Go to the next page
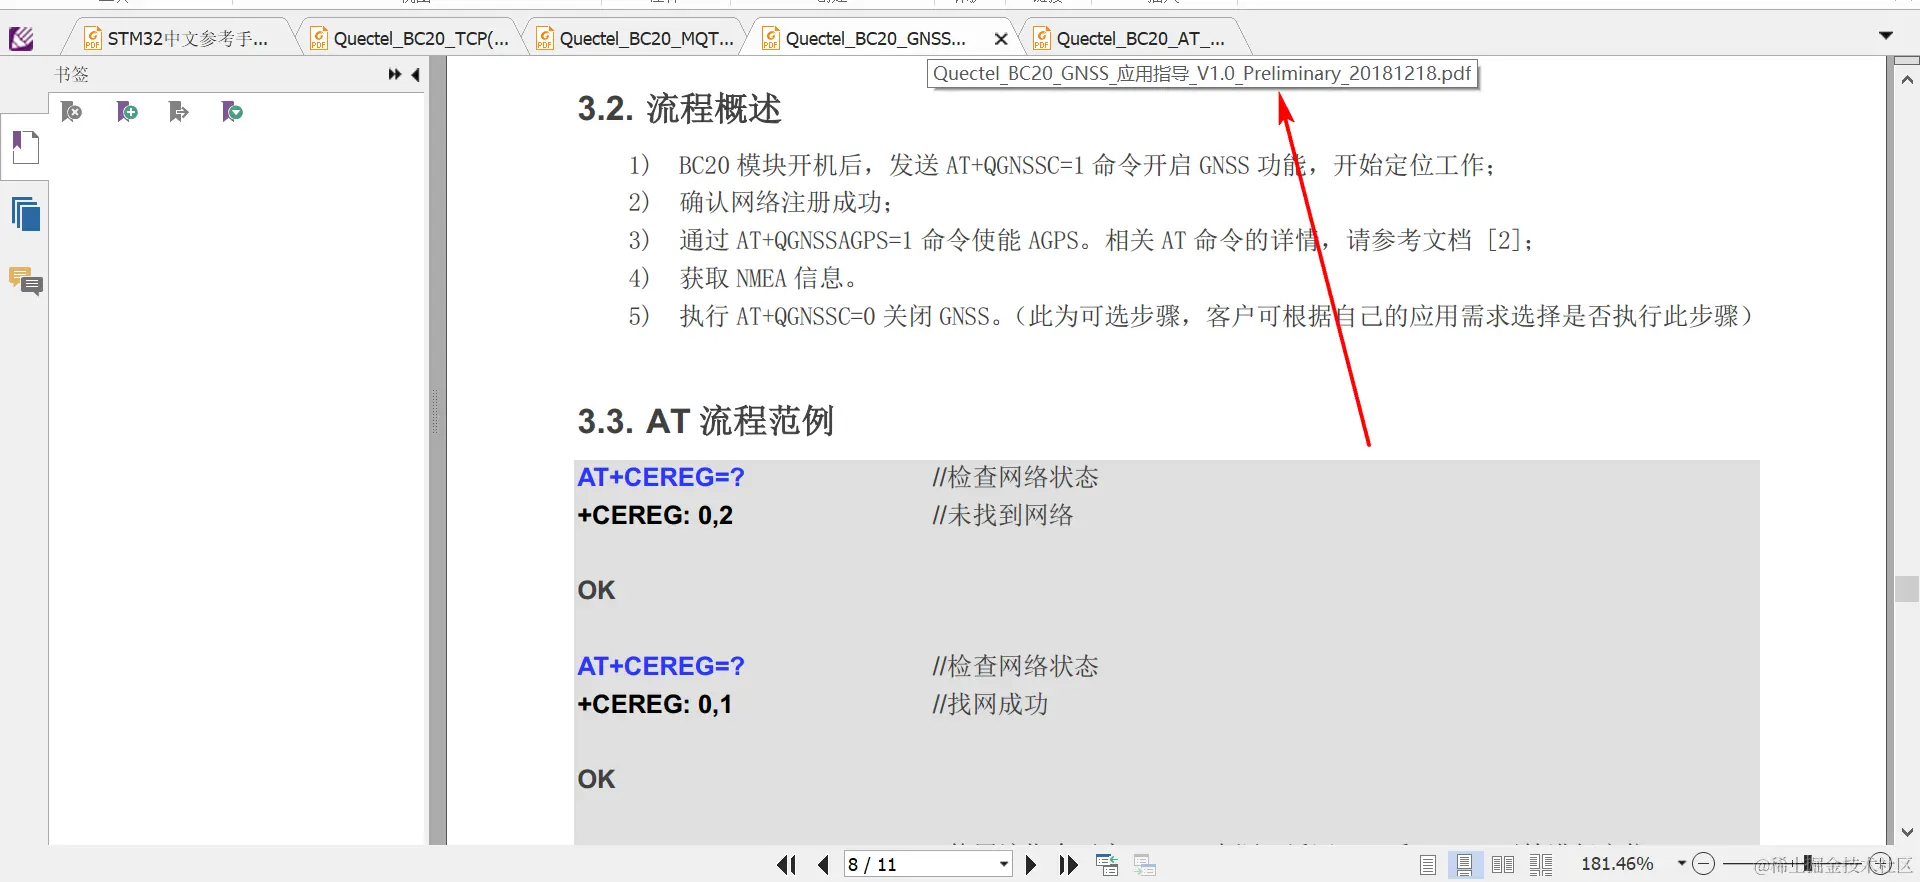 click(x=1031, y=865)
